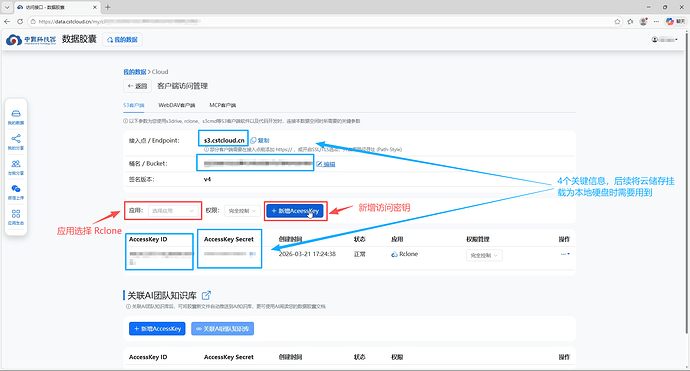View site info via the address bar lock icon
This screenshot has width=690, height=371.
coord(33,21)
